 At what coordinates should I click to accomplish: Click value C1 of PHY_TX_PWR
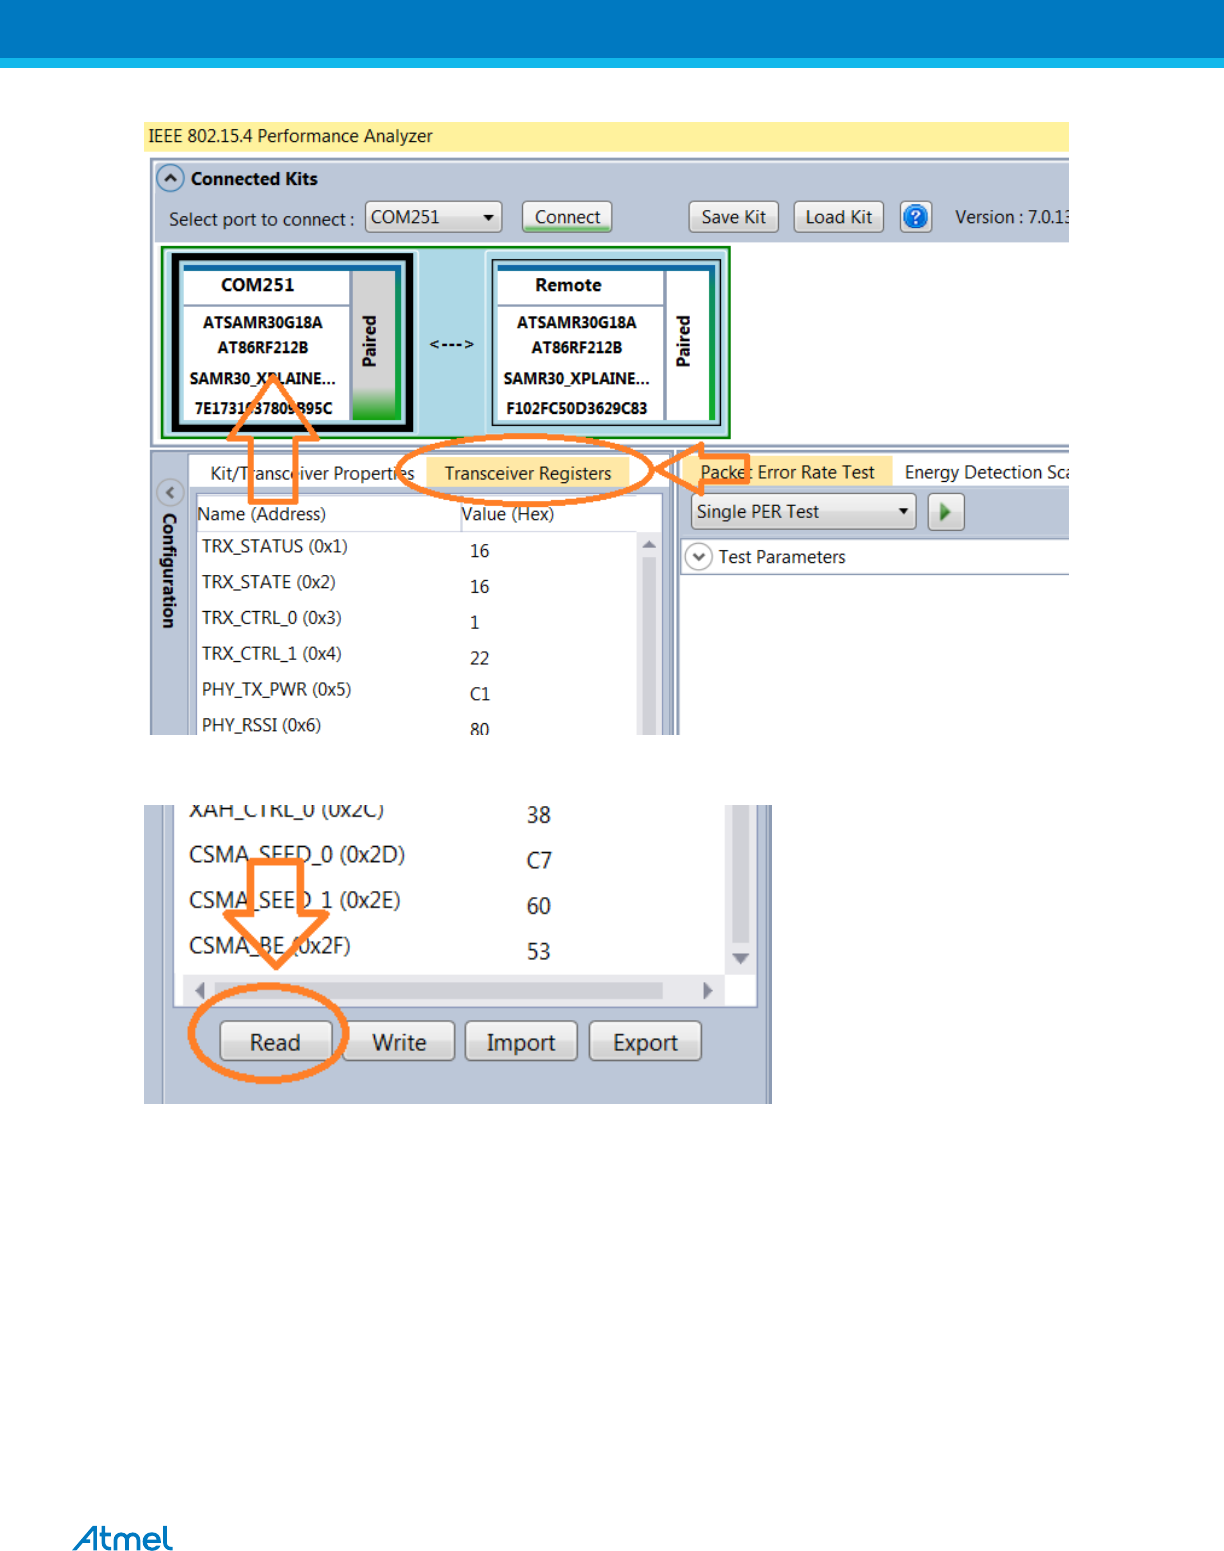(480, 694)
